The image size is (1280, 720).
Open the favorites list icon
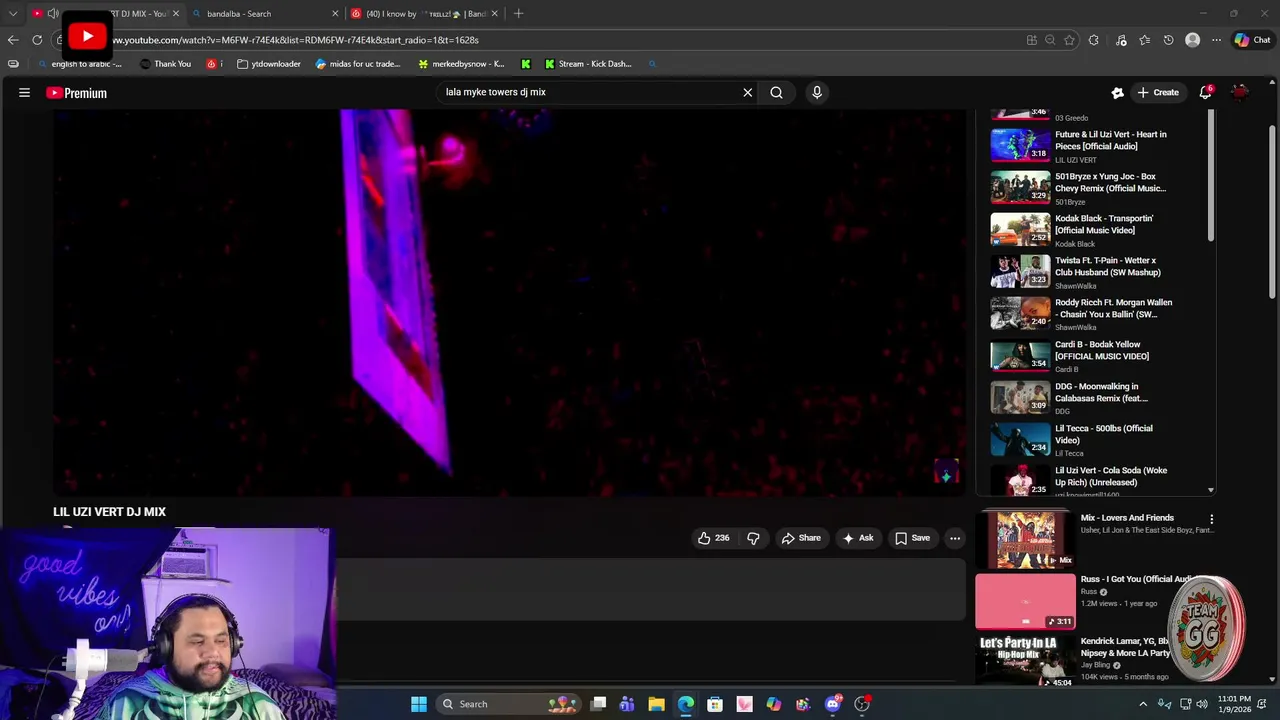[x=1145, y=40]
